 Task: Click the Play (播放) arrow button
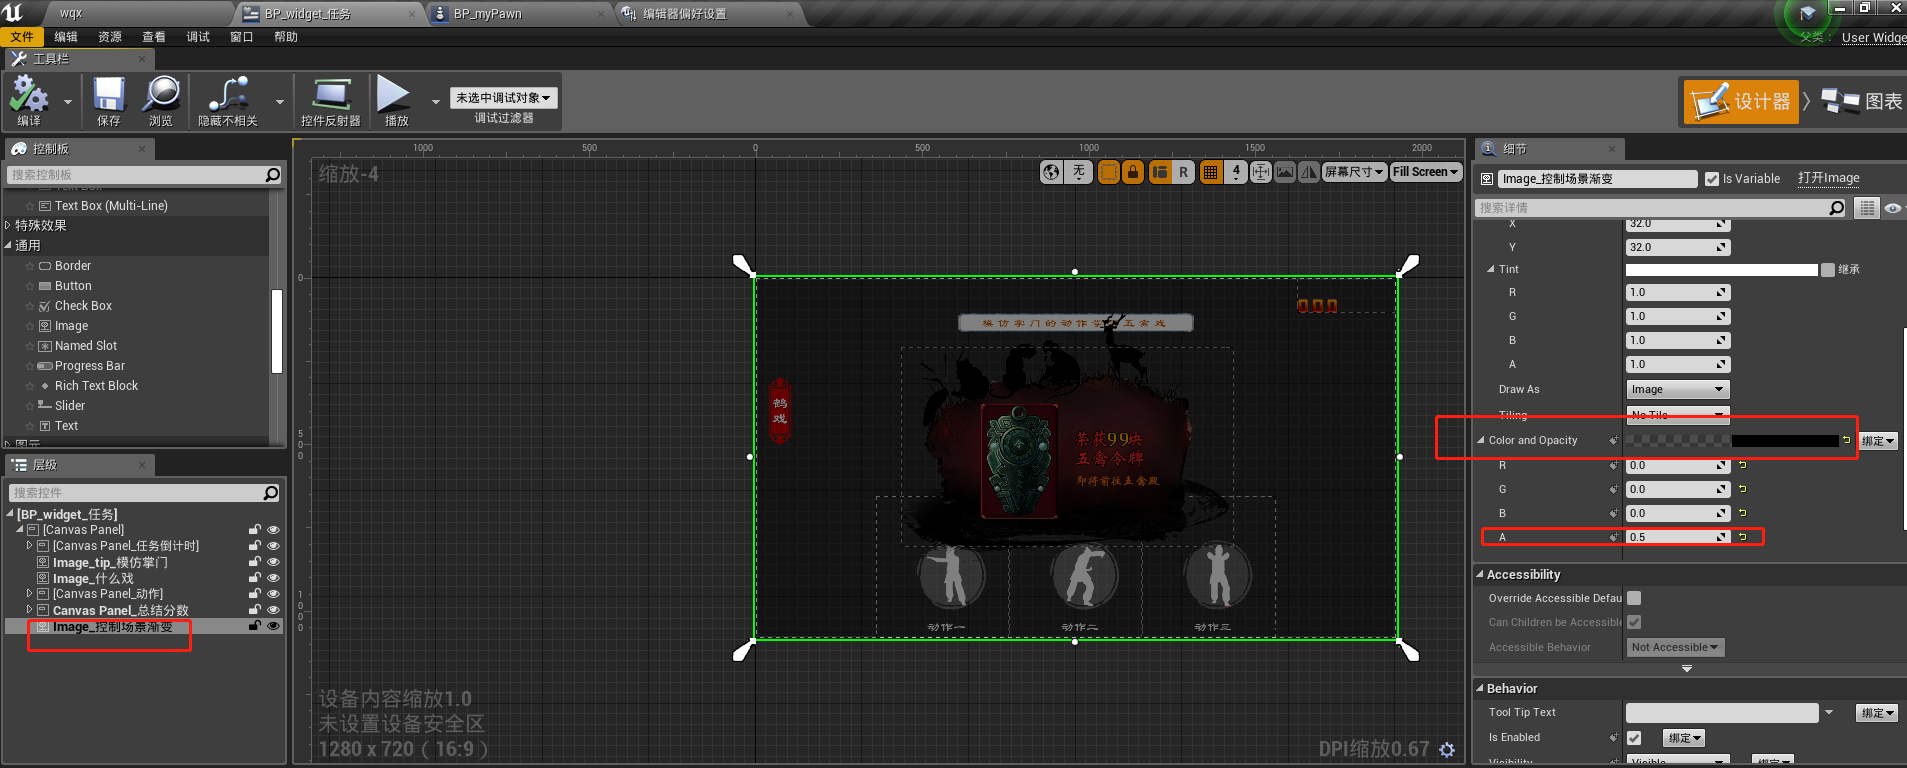(394, 94)
